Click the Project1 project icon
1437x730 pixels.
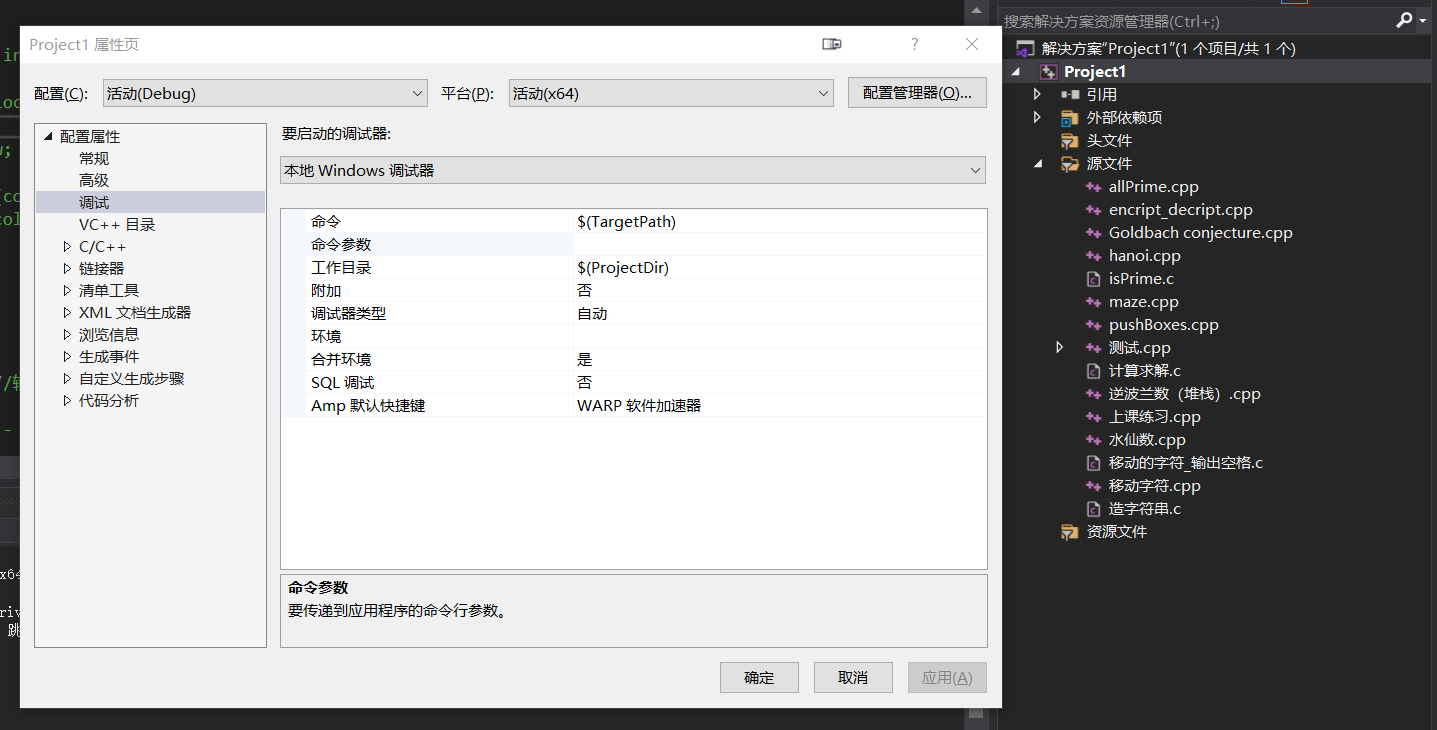point(1048,72)
